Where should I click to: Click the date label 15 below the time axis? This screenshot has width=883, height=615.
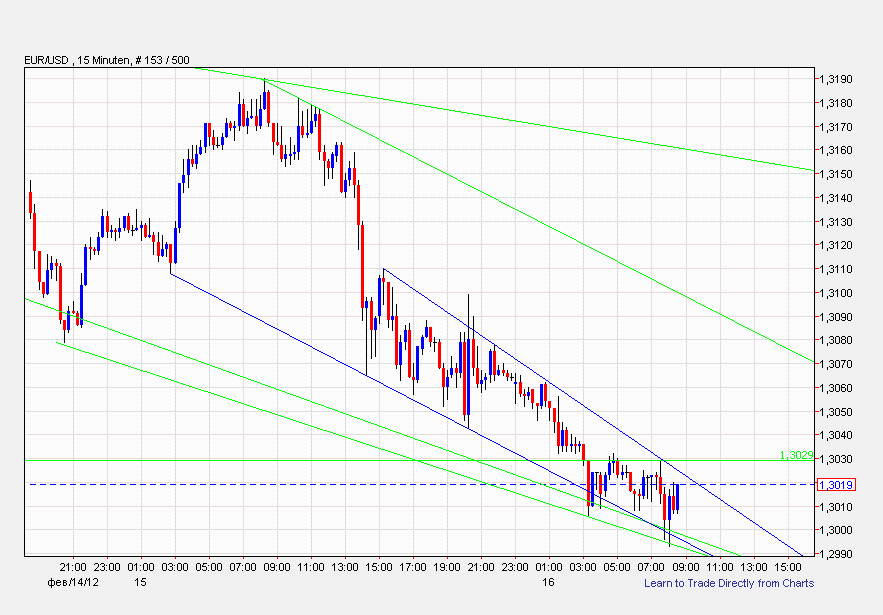coord(140,582)
